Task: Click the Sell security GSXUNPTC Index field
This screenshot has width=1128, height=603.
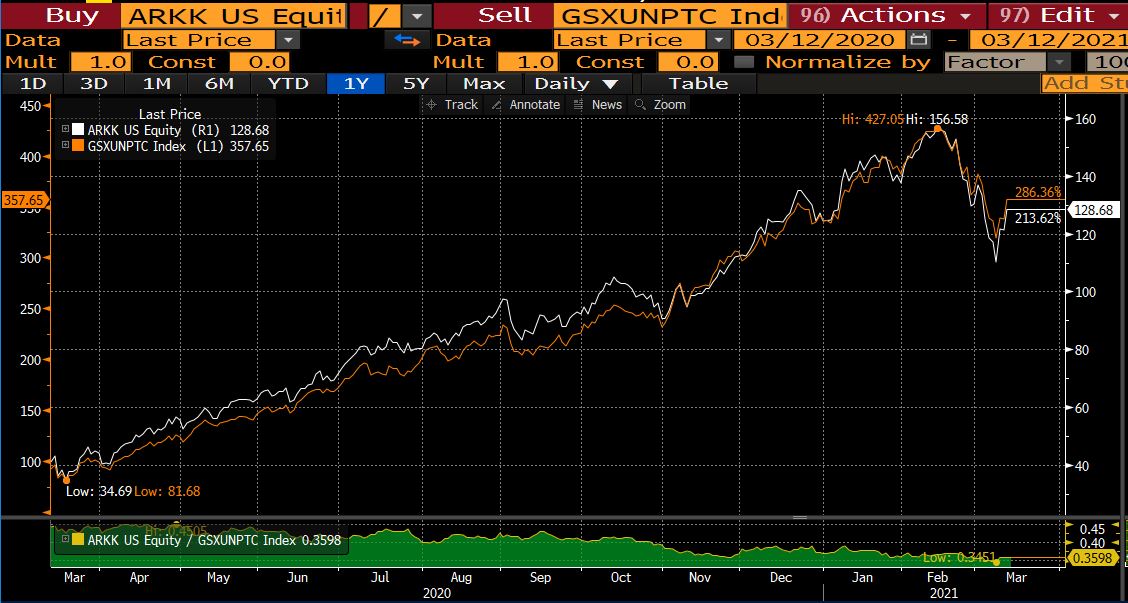Action: coord(668,15)
